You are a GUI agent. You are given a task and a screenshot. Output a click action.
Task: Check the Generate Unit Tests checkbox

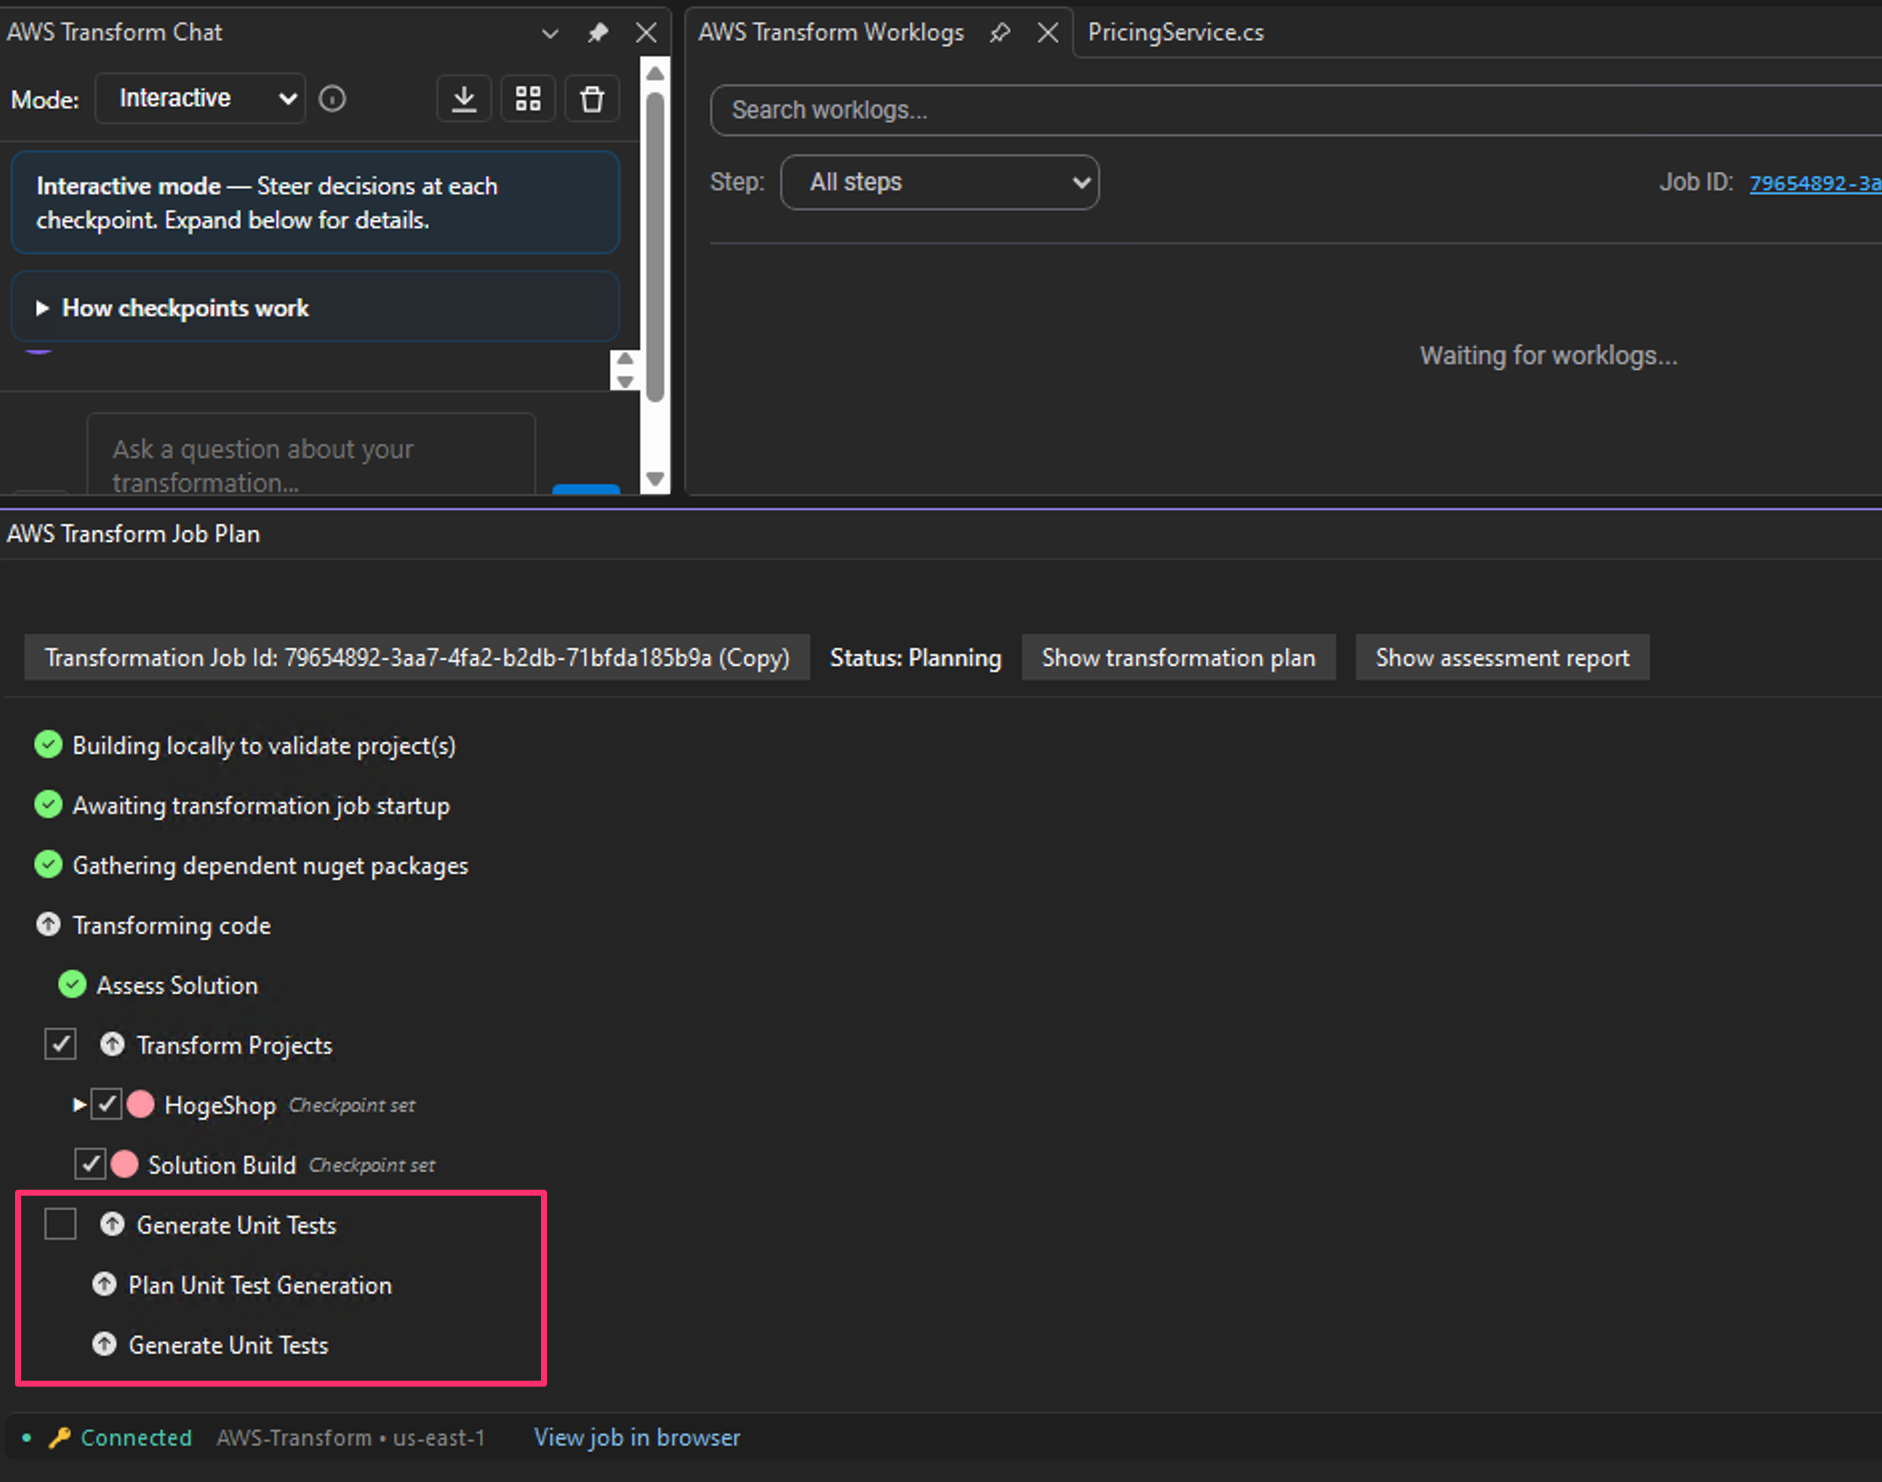[x=60, y=1224]
